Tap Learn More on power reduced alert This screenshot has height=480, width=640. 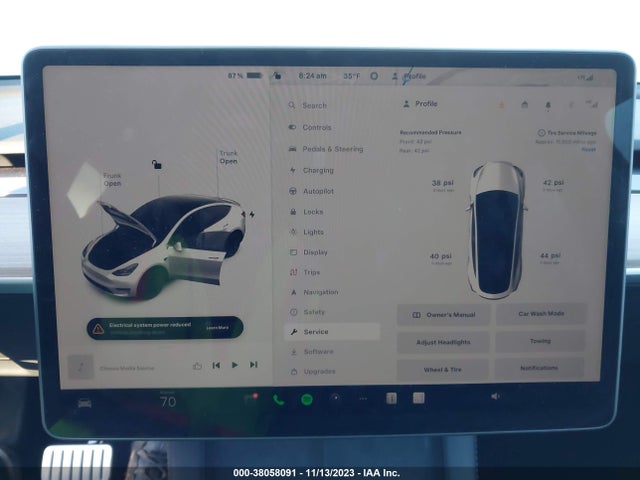218,328
